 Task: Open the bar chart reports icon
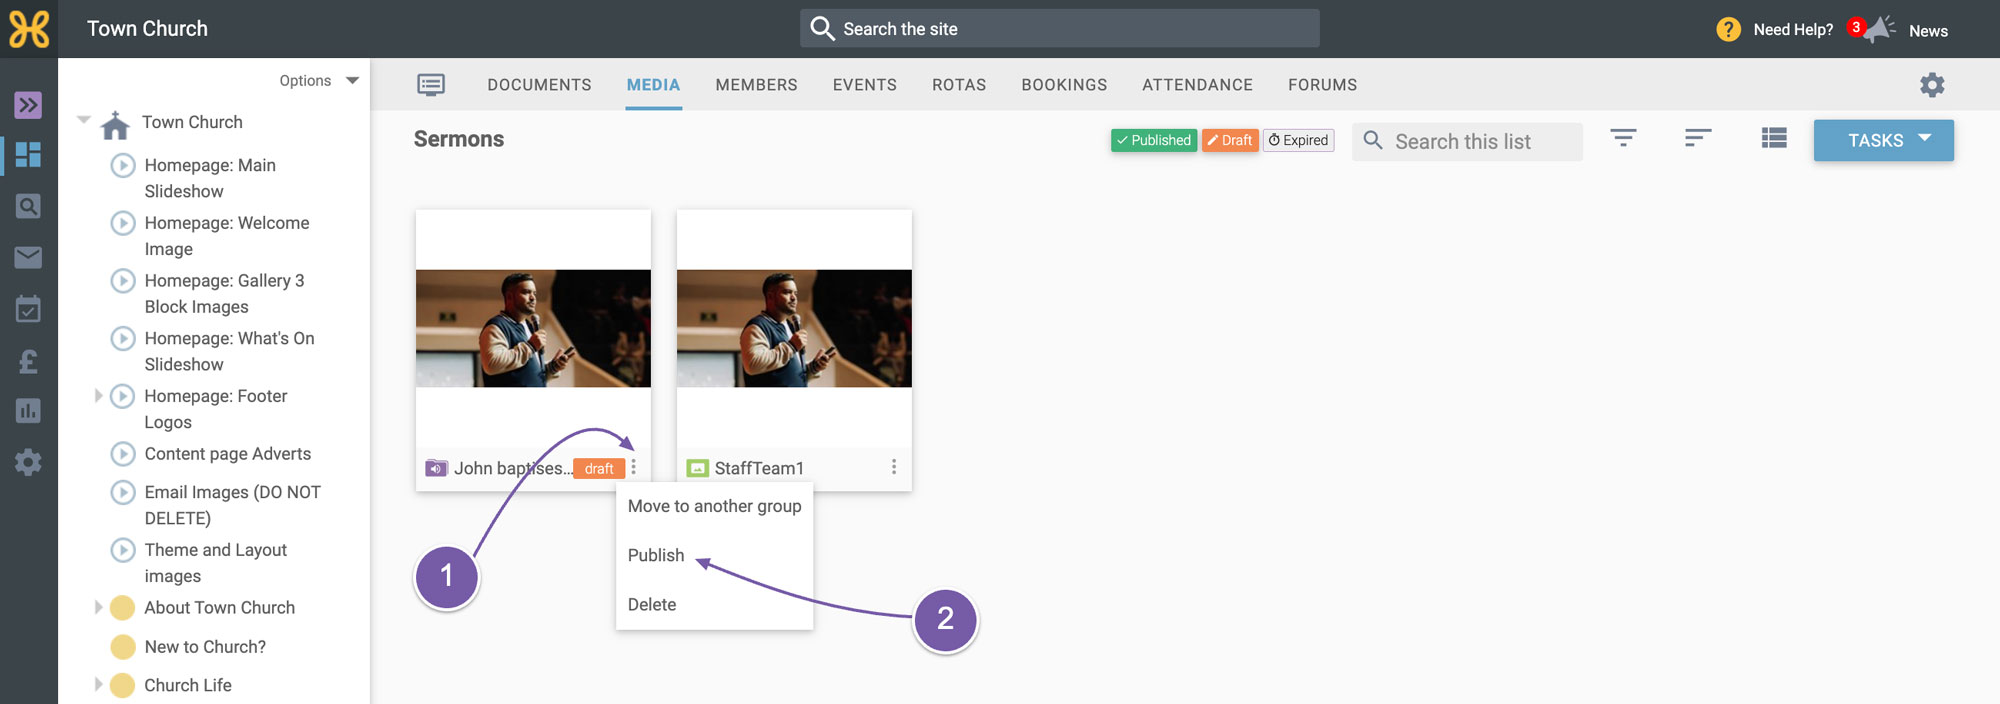[x=28, y=411]
